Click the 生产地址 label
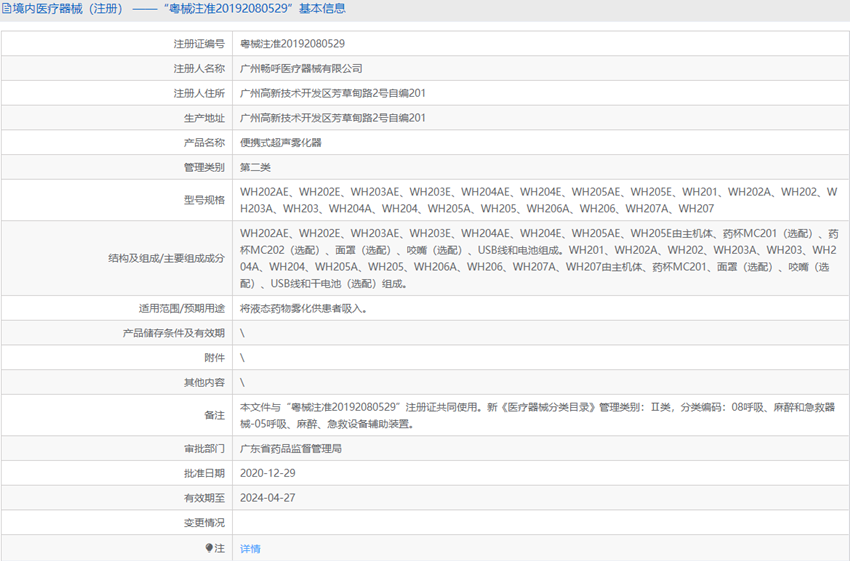The height and width of the screenshot is (561, 850). [204, 118]
